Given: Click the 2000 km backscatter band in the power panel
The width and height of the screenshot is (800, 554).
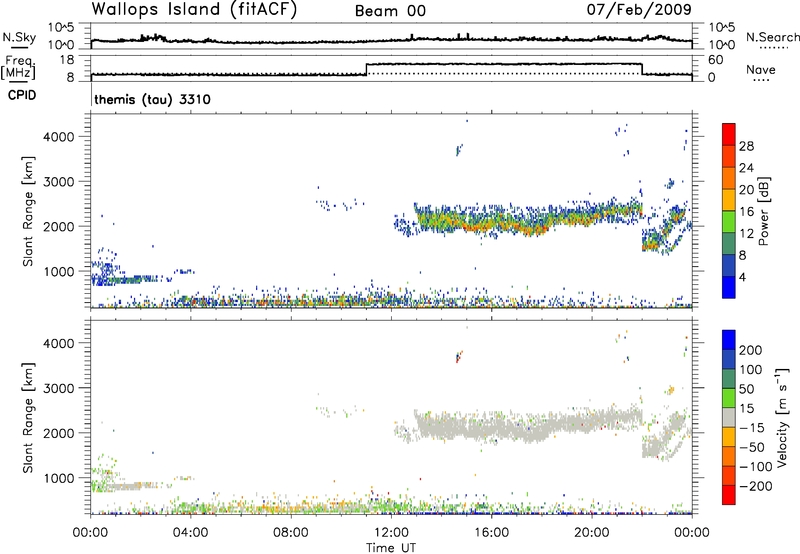Looking at the screenshot, I should coord(528,218).
